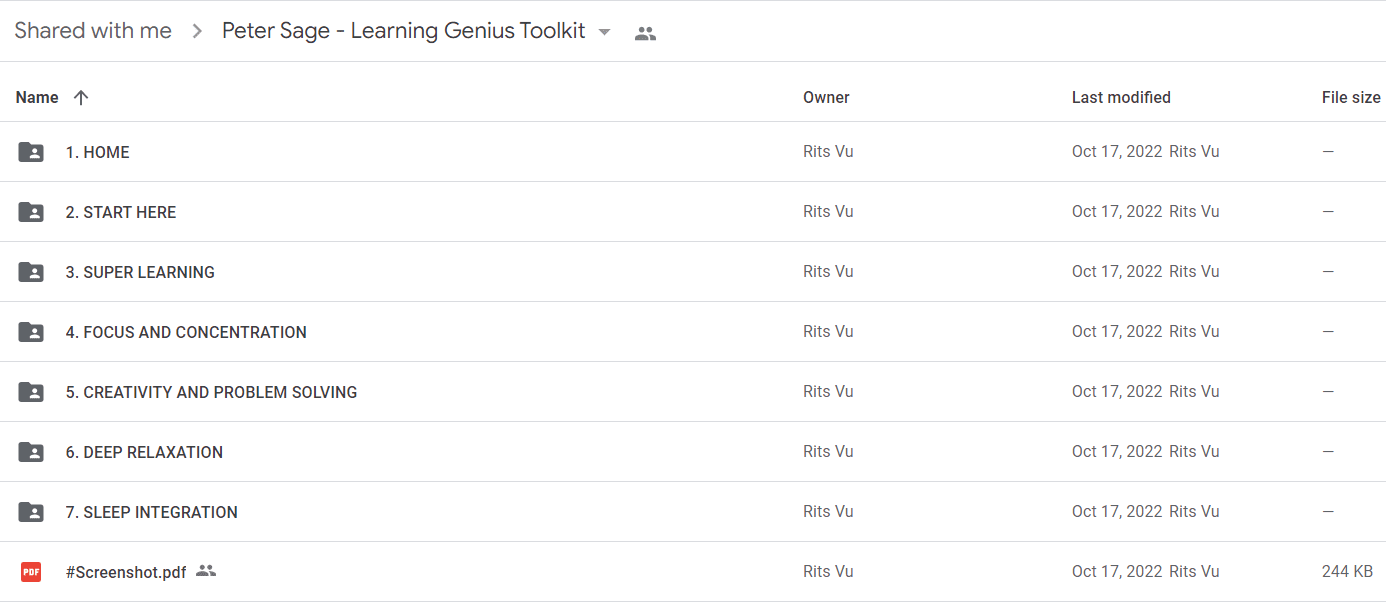Open the 1. HOME shared folder icon
The height and width of the screenshot is (602, 1386).
[31, 152]
